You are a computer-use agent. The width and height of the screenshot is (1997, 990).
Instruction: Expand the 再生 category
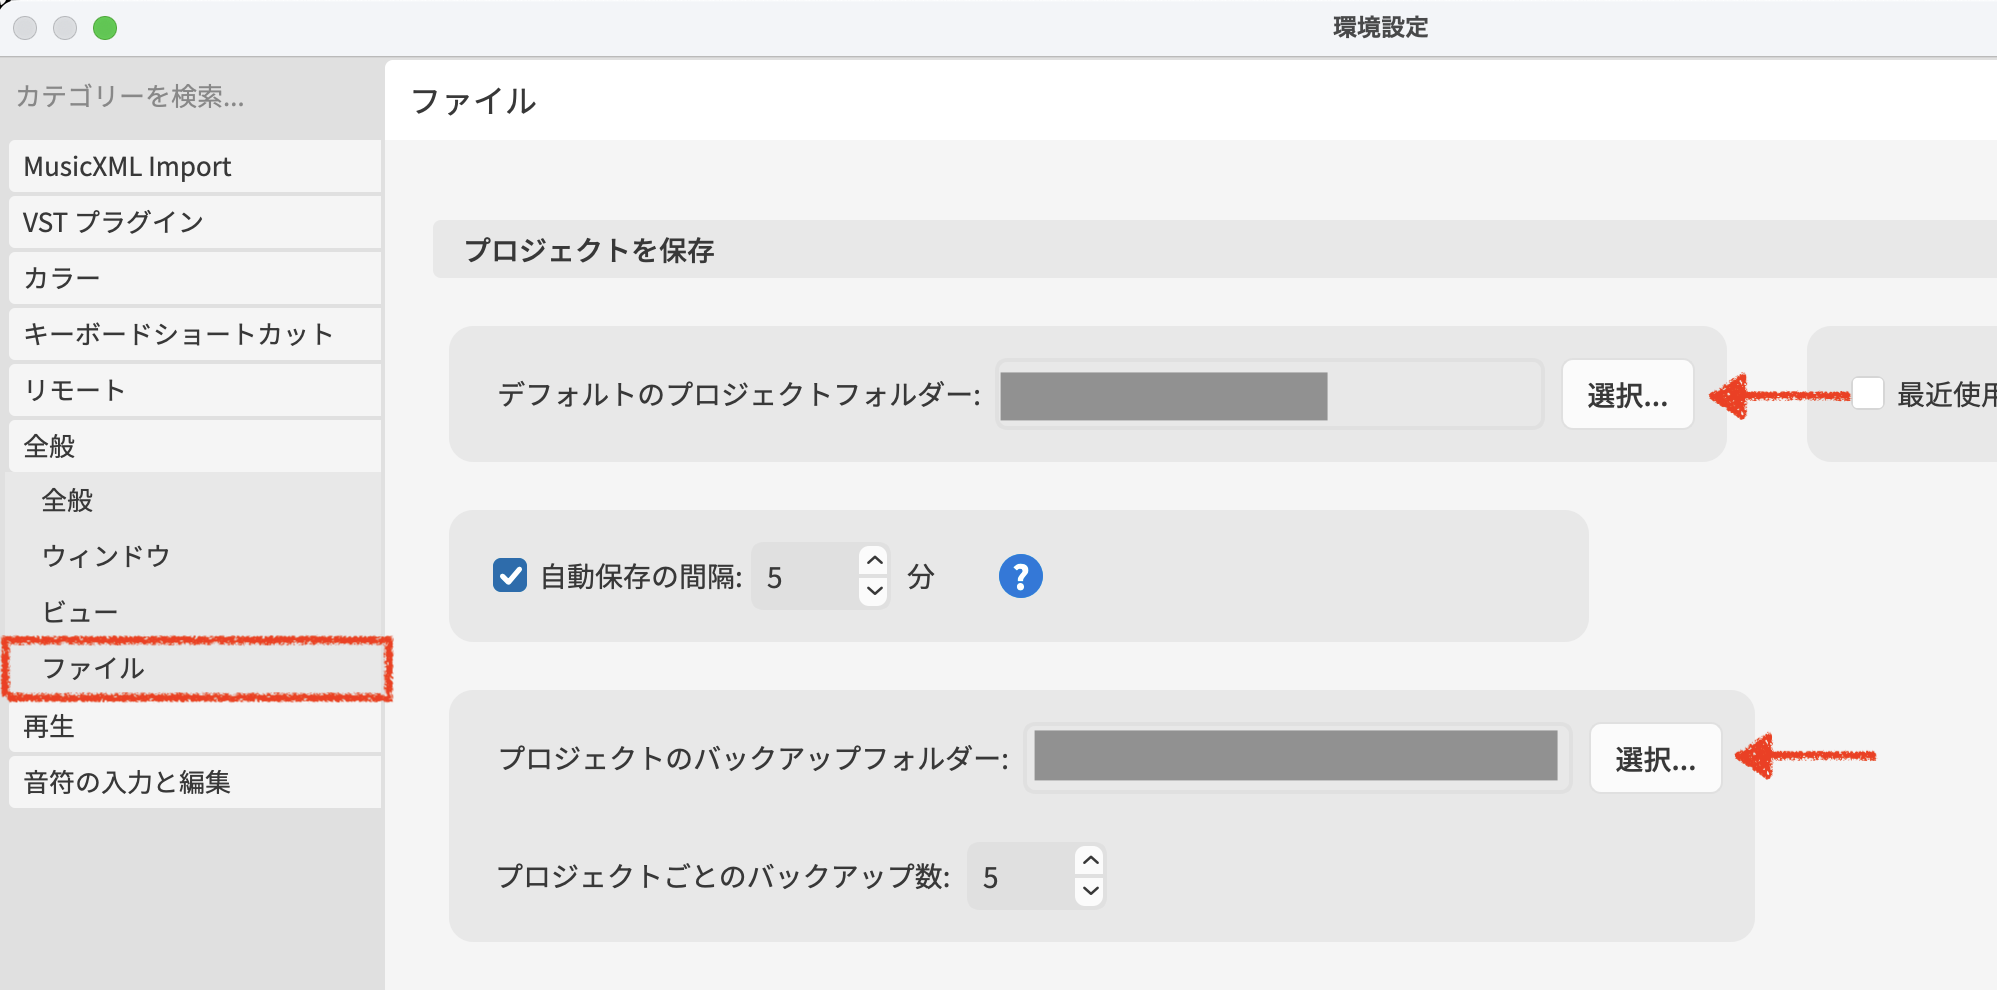[195, 727]
